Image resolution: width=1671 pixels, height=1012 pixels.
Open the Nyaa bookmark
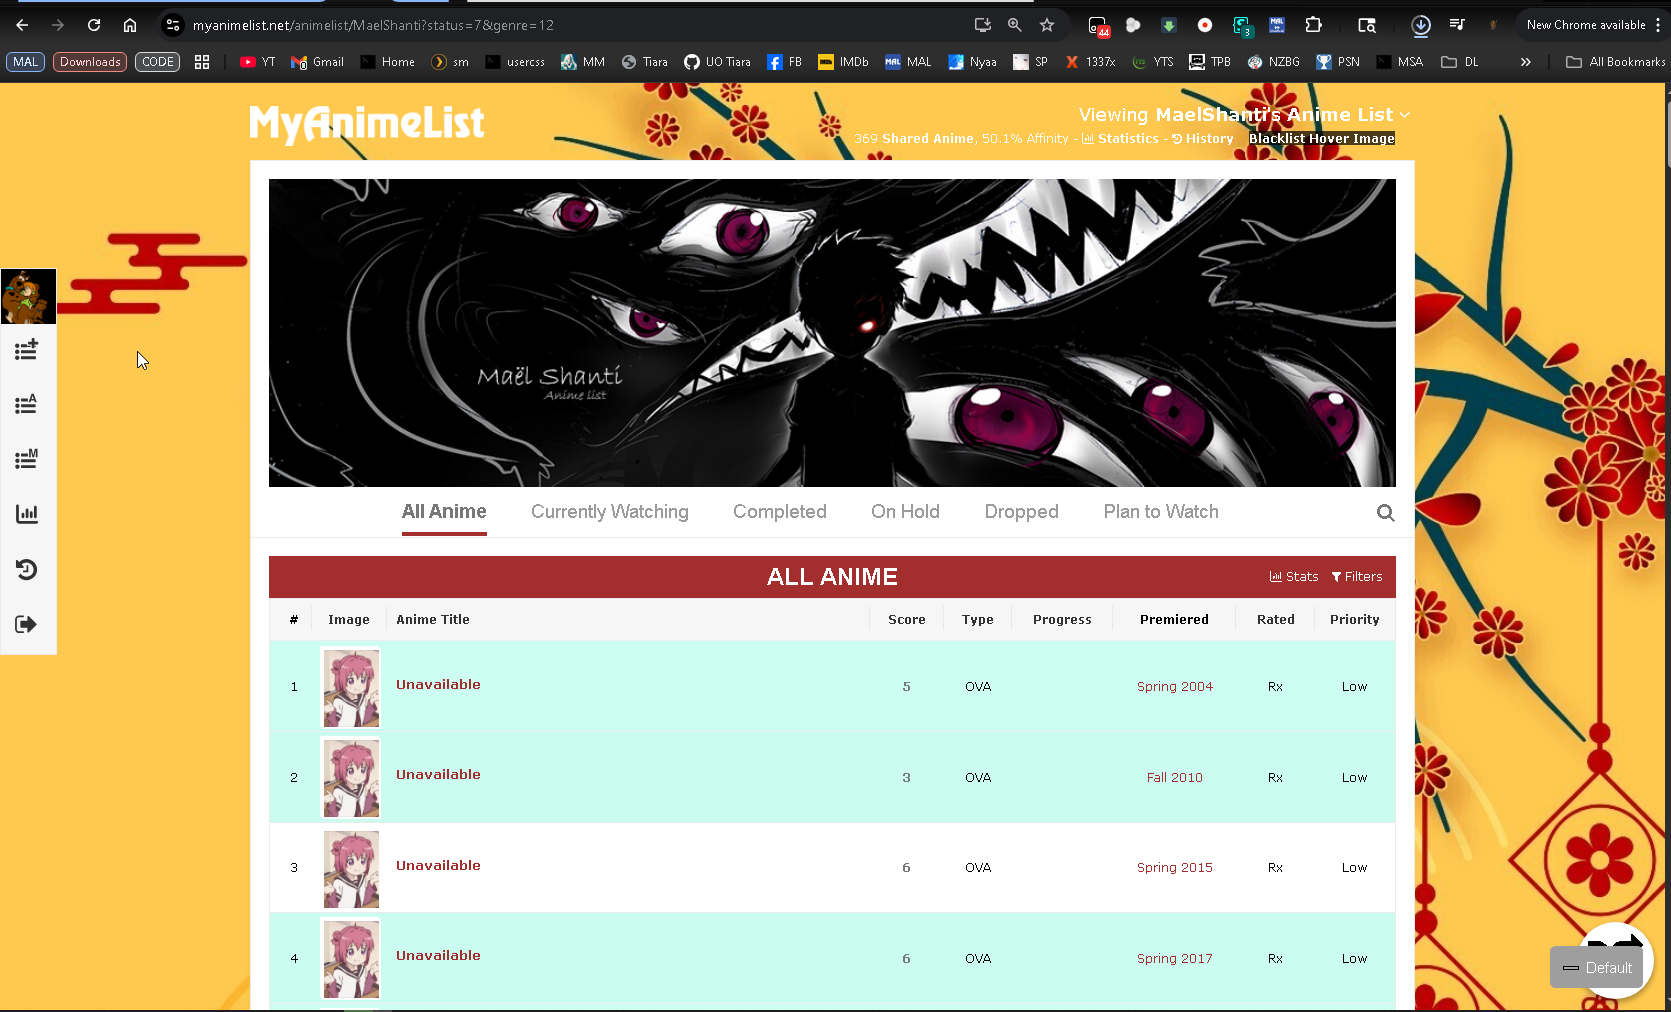pyautogui.click(x=972, y=62)
